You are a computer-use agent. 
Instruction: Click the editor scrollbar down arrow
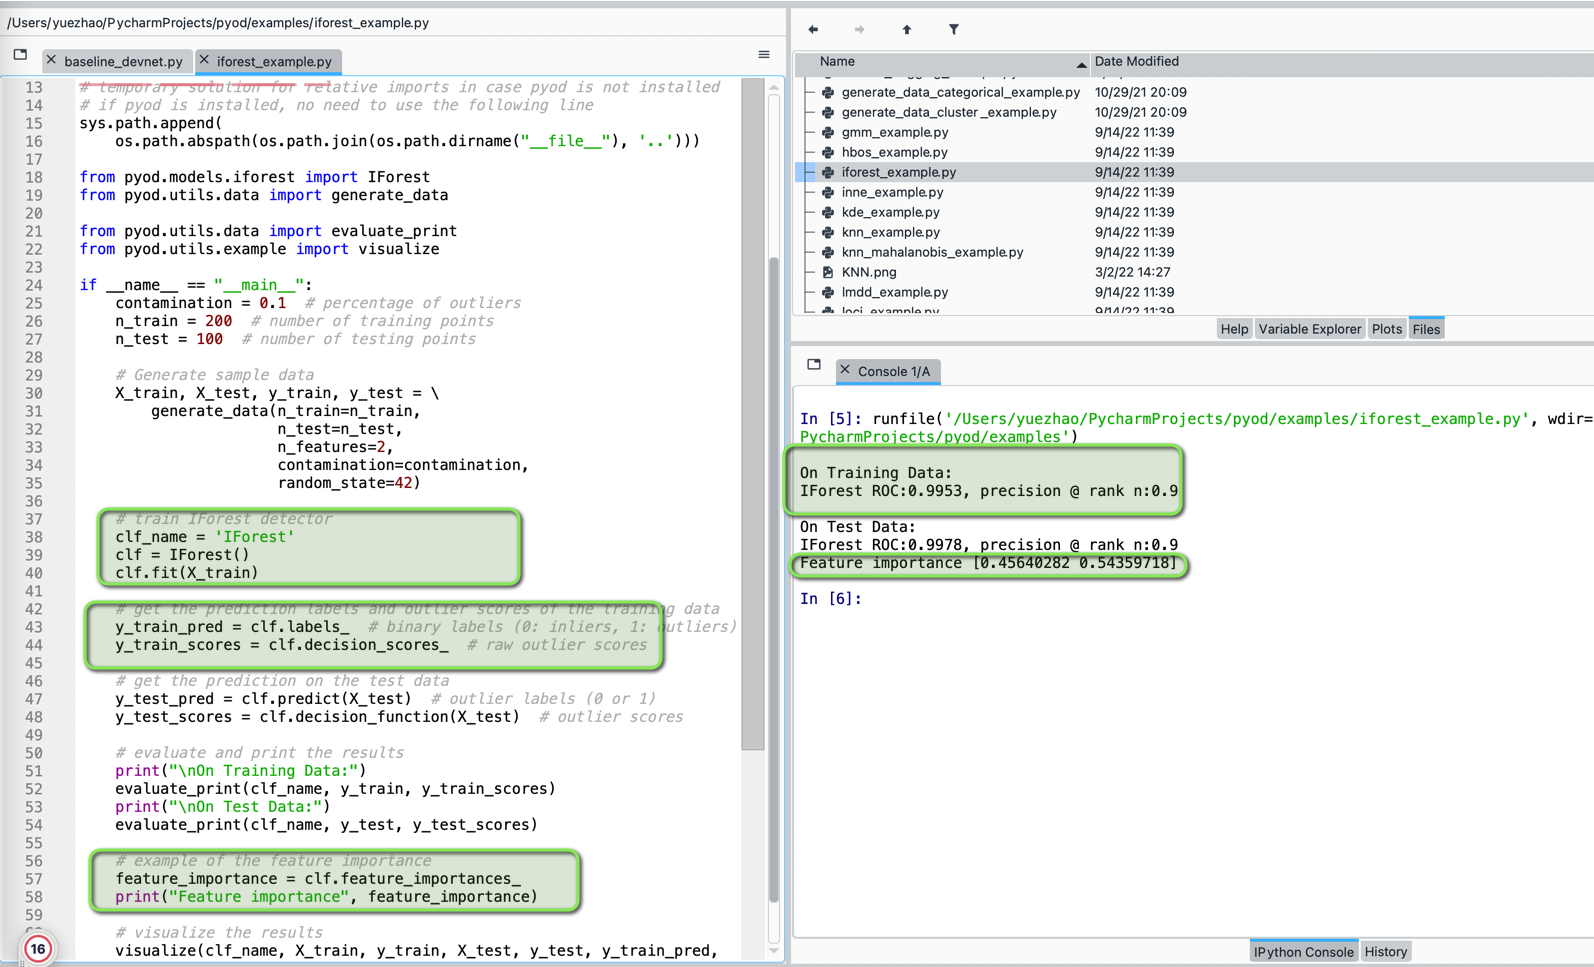coord(774,951)
